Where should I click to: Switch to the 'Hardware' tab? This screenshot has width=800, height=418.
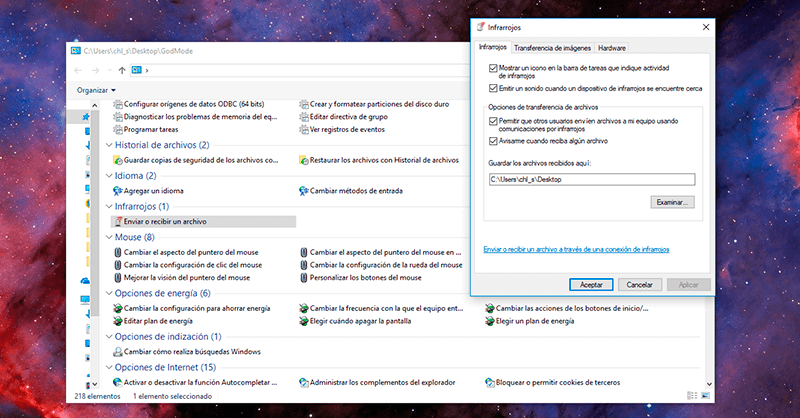pyautogui.click(x=611, y=48)
